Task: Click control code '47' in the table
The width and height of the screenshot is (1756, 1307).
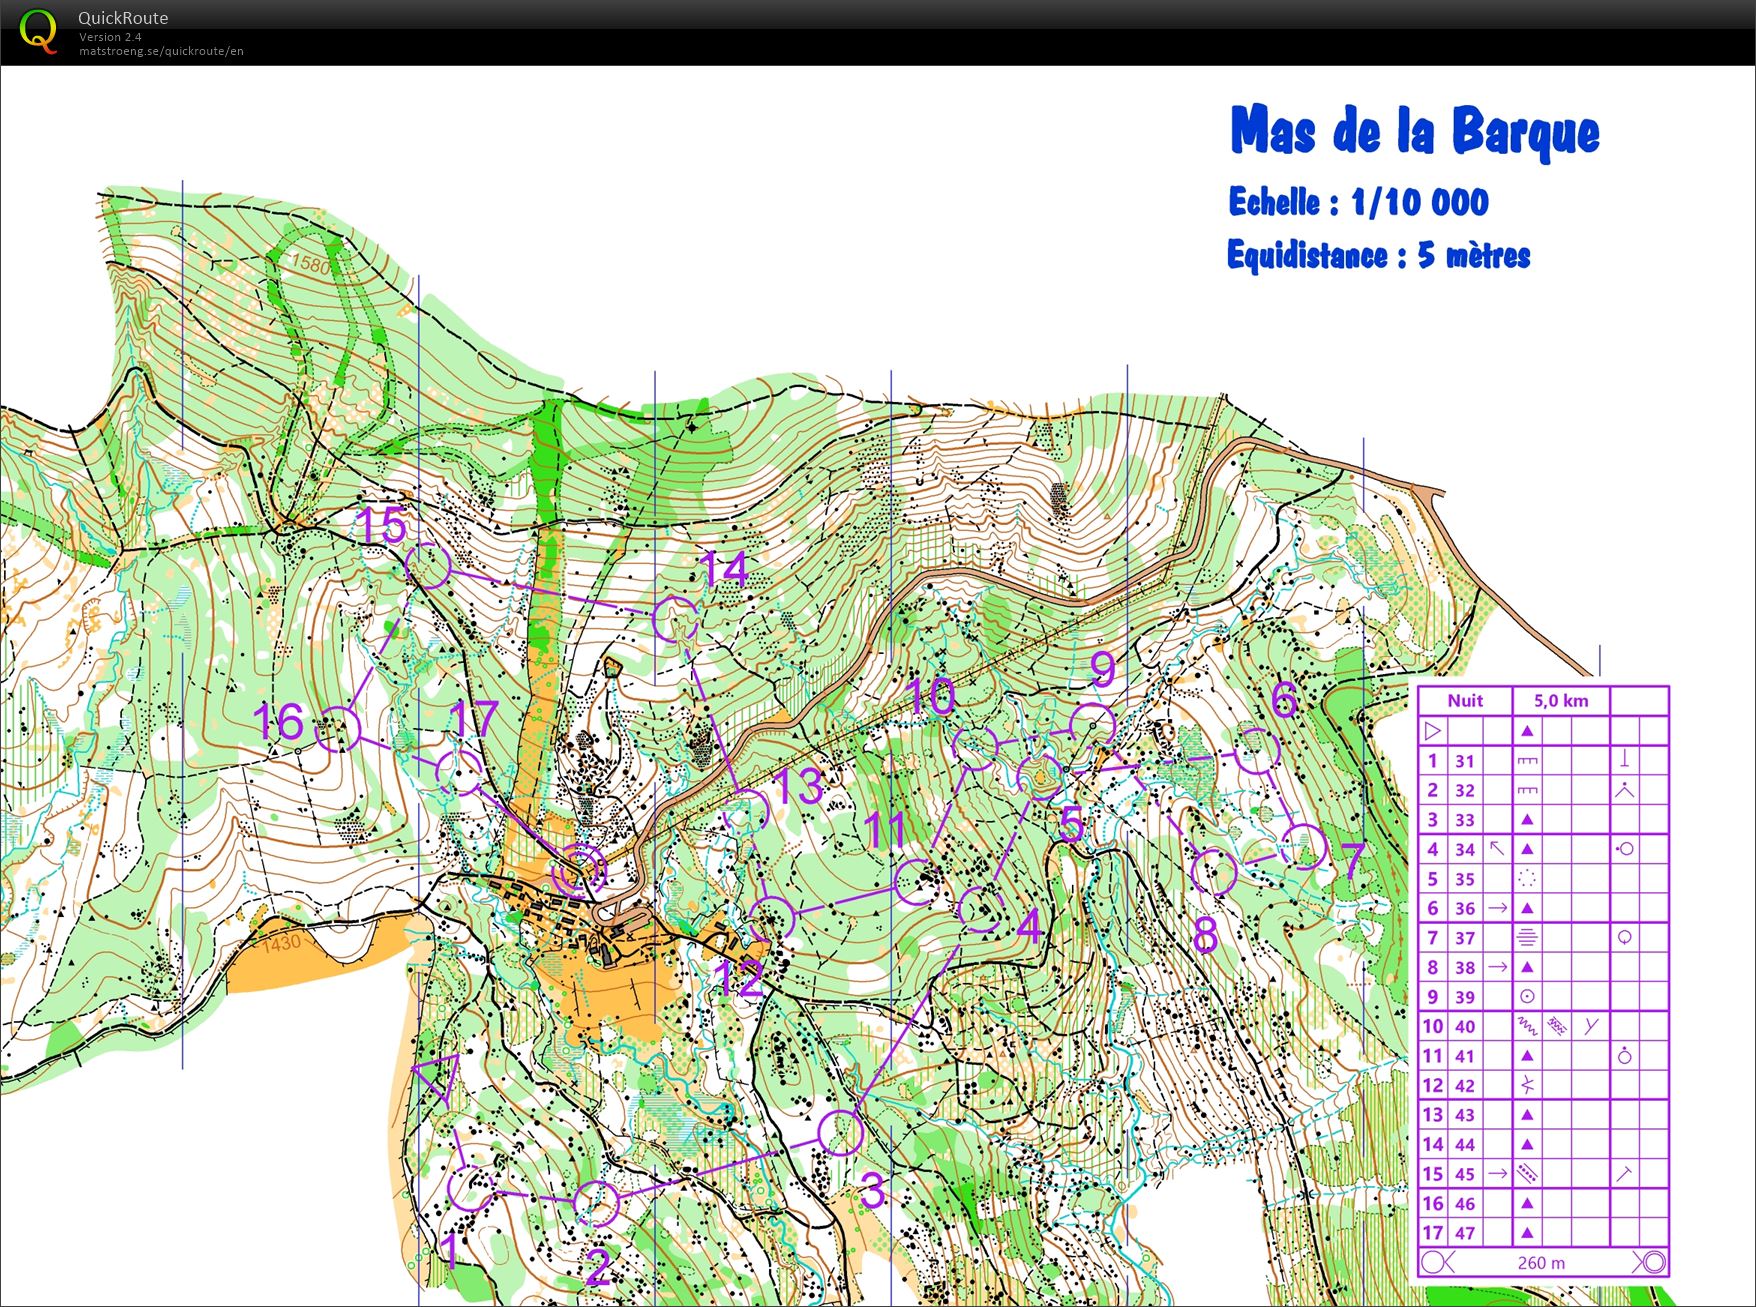Action: point(1465,1233)
